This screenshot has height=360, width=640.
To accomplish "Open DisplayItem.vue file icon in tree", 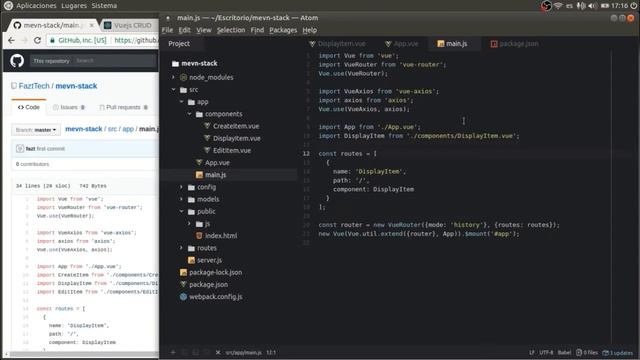I will (207, 138).
